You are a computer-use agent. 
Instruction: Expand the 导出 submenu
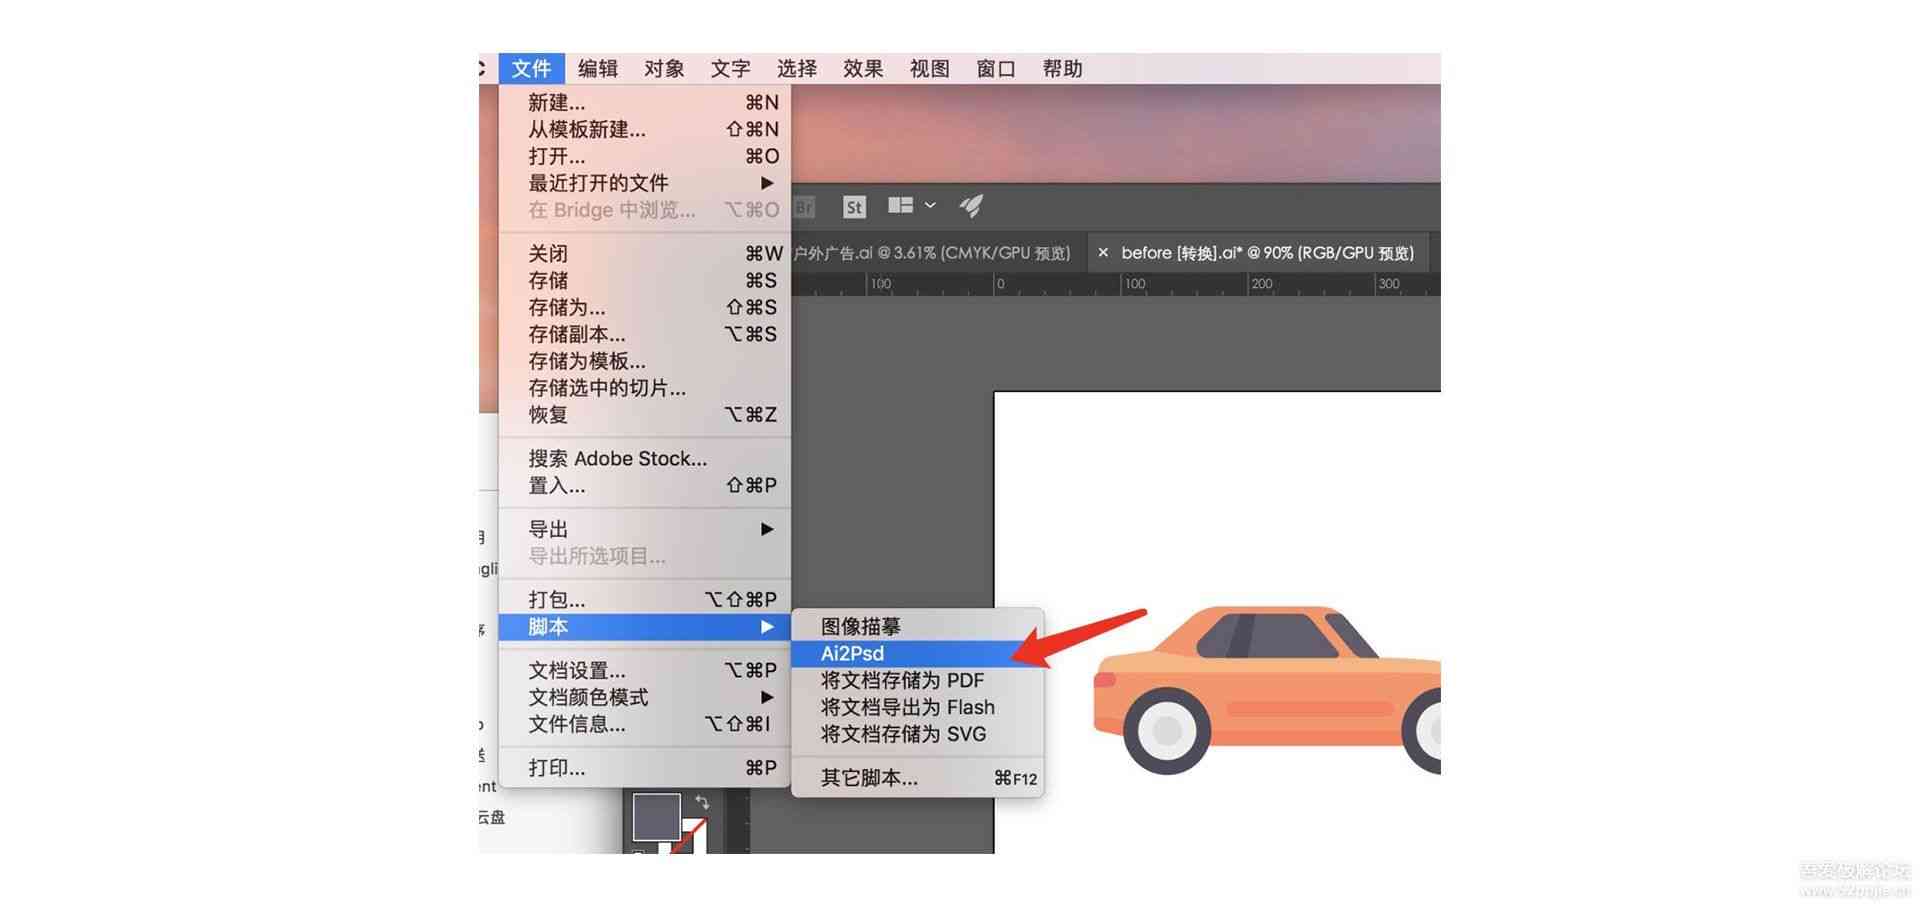[645, 529]
